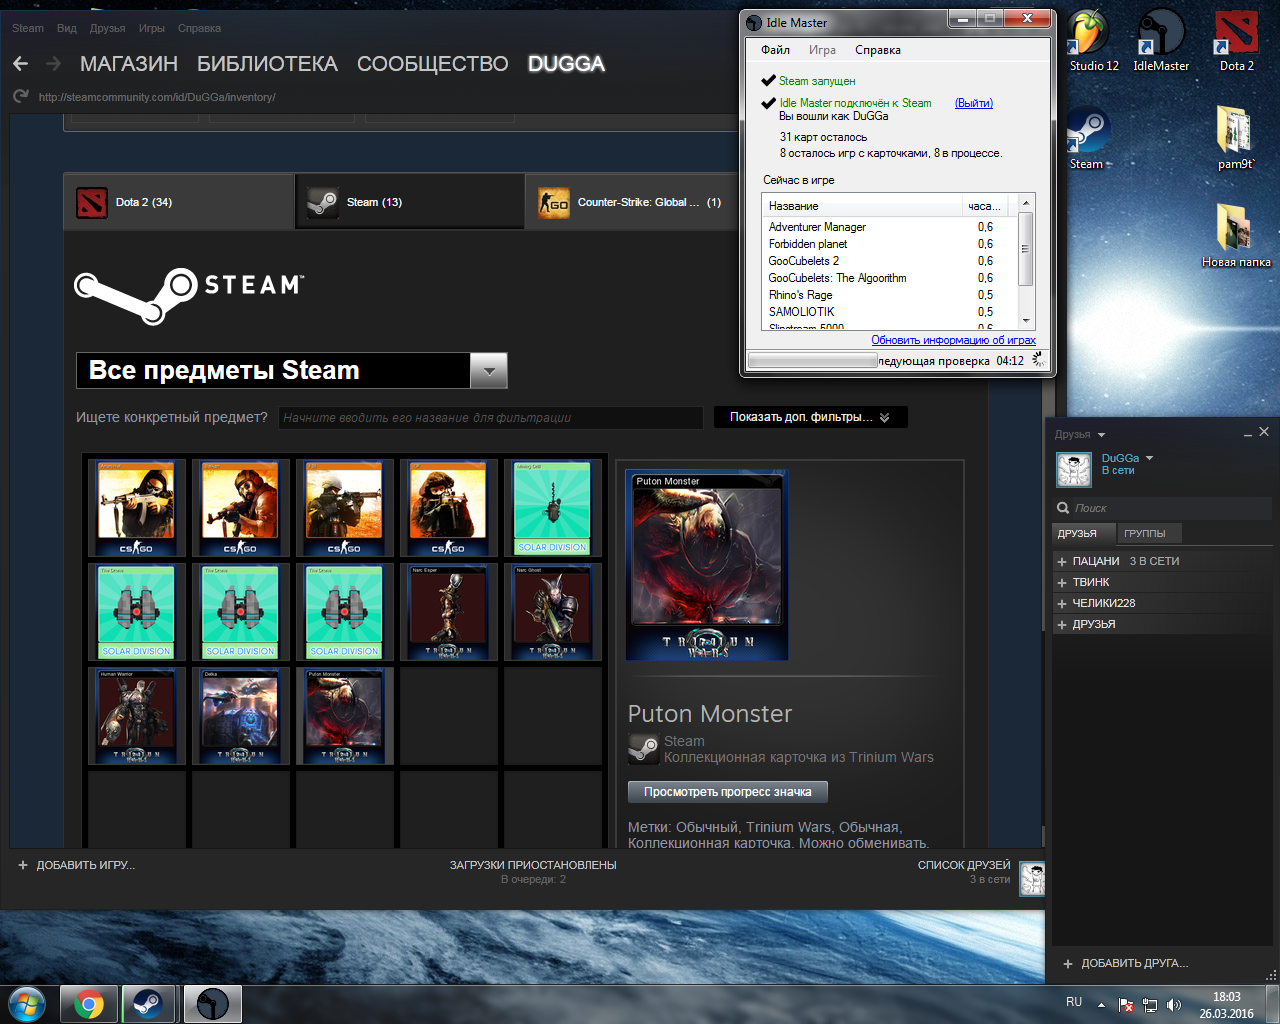Switch to Google Chrome in the taskbar
This screenshot has width=1280, height=1024.
pos(88,1004)
